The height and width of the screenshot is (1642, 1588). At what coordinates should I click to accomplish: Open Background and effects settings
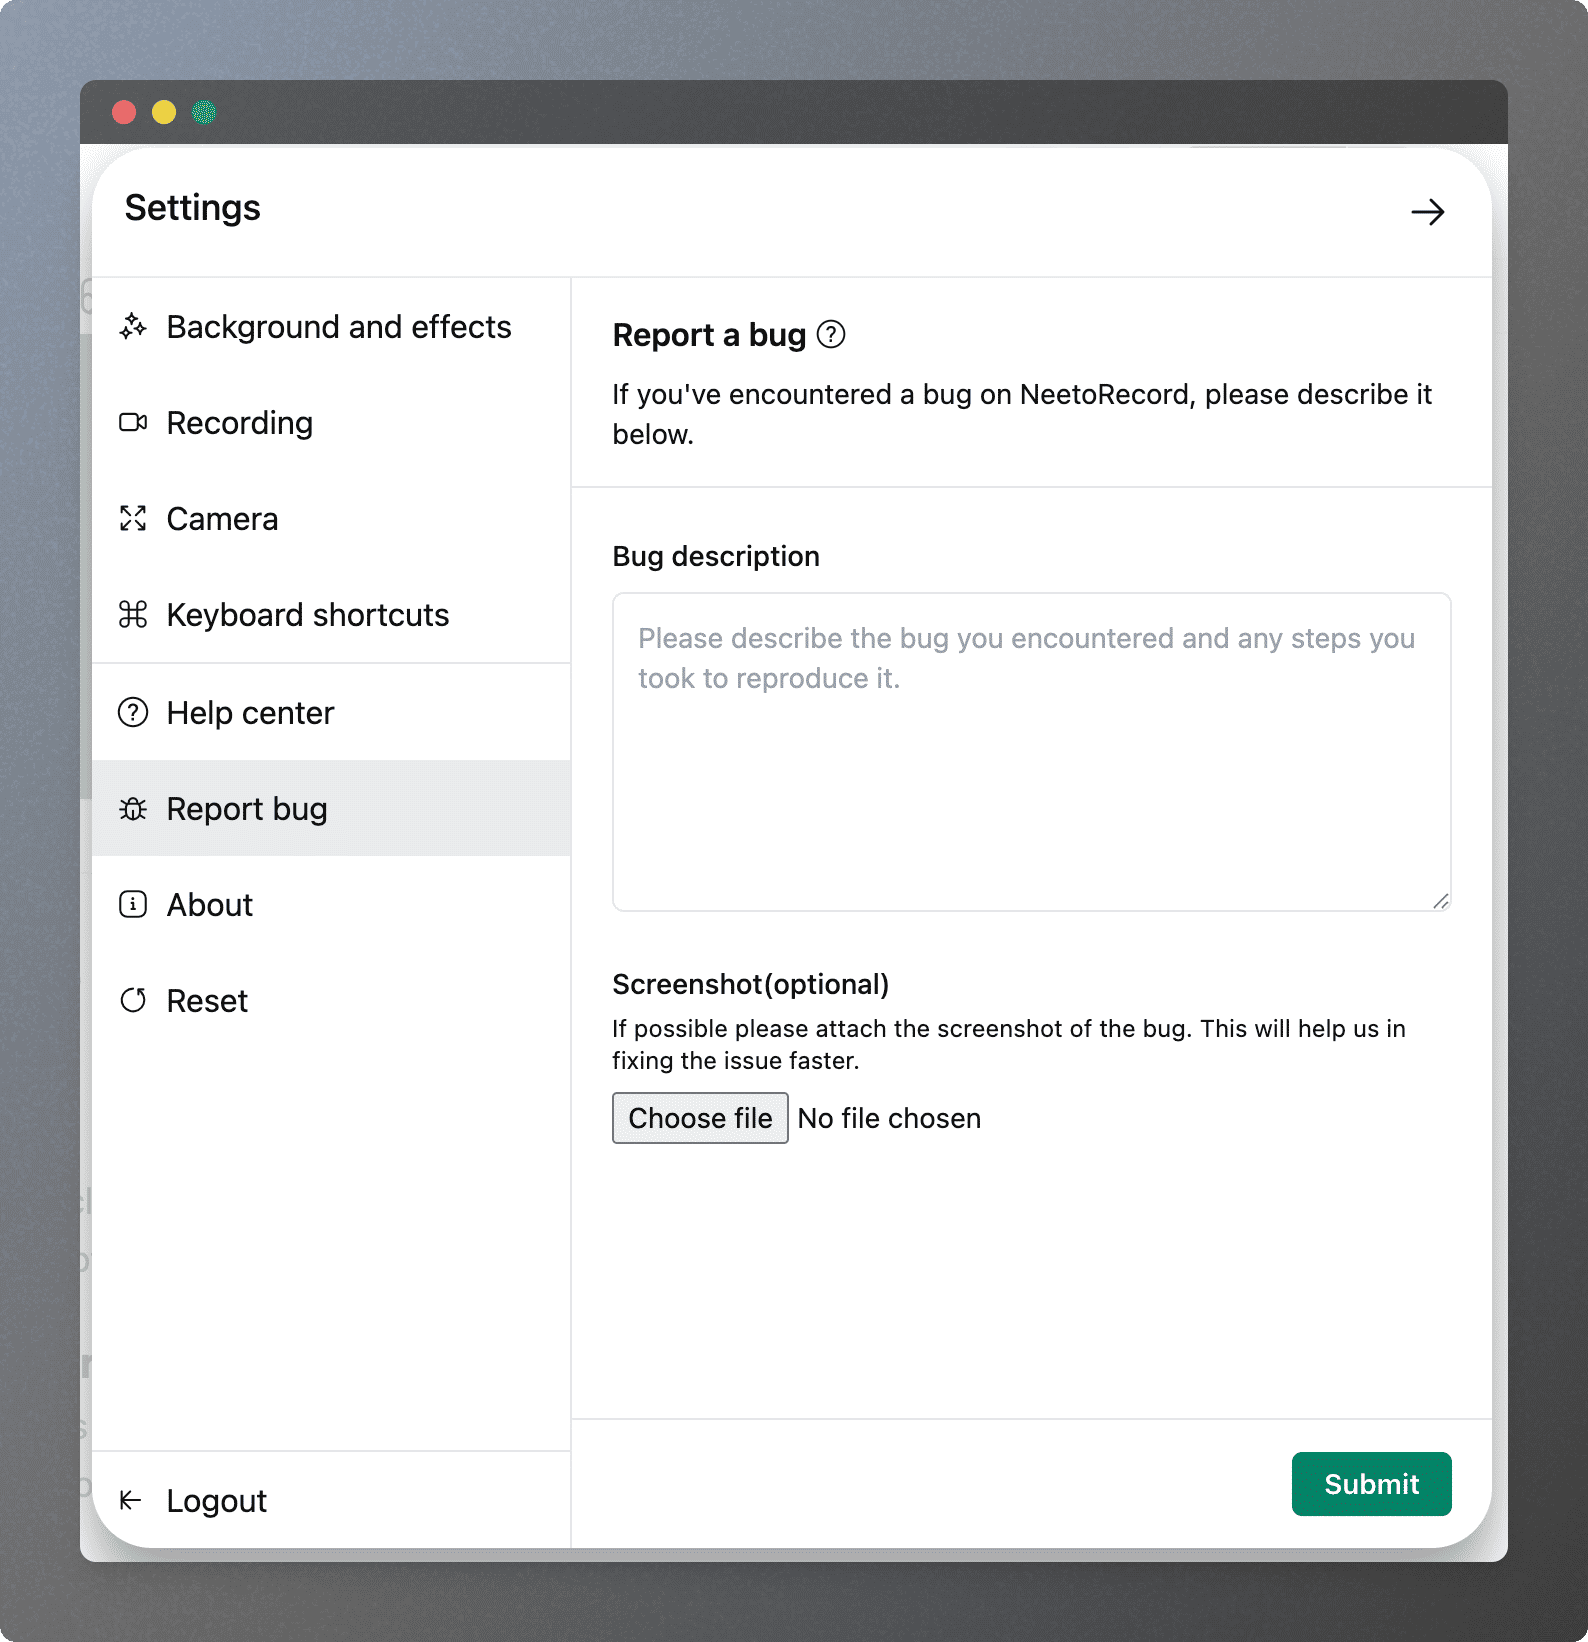tap(338, 327)
